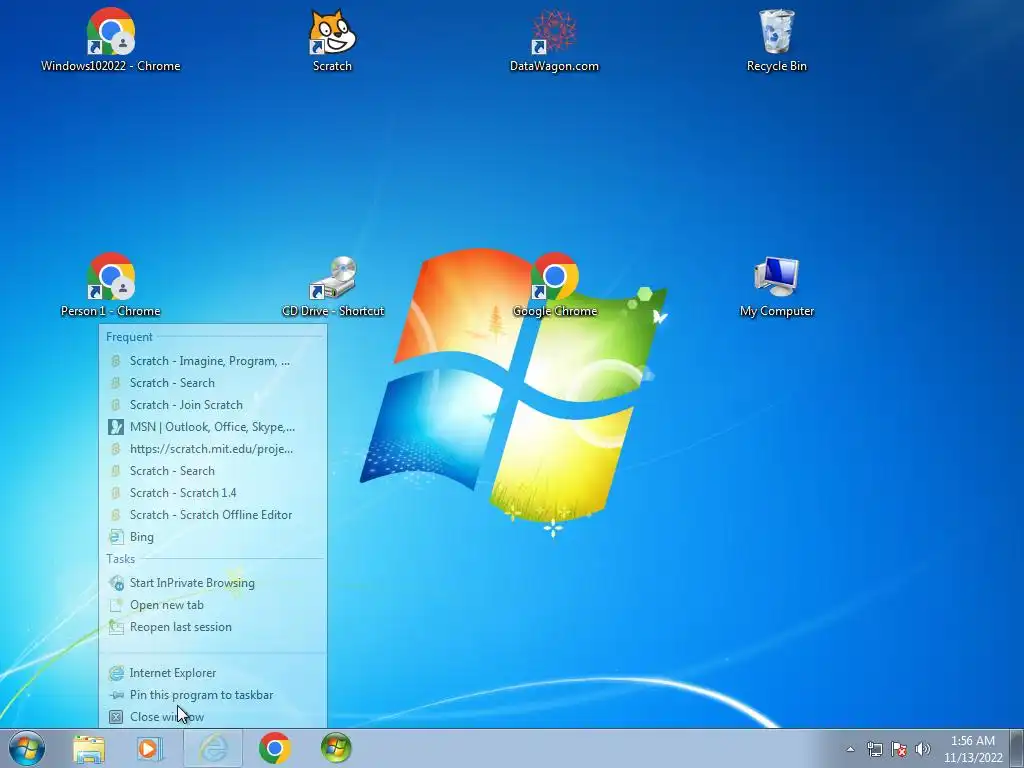This screenshot has width=1024, height=768.
Task: Open the clock showing 1:56 AM
Action: 973,749
